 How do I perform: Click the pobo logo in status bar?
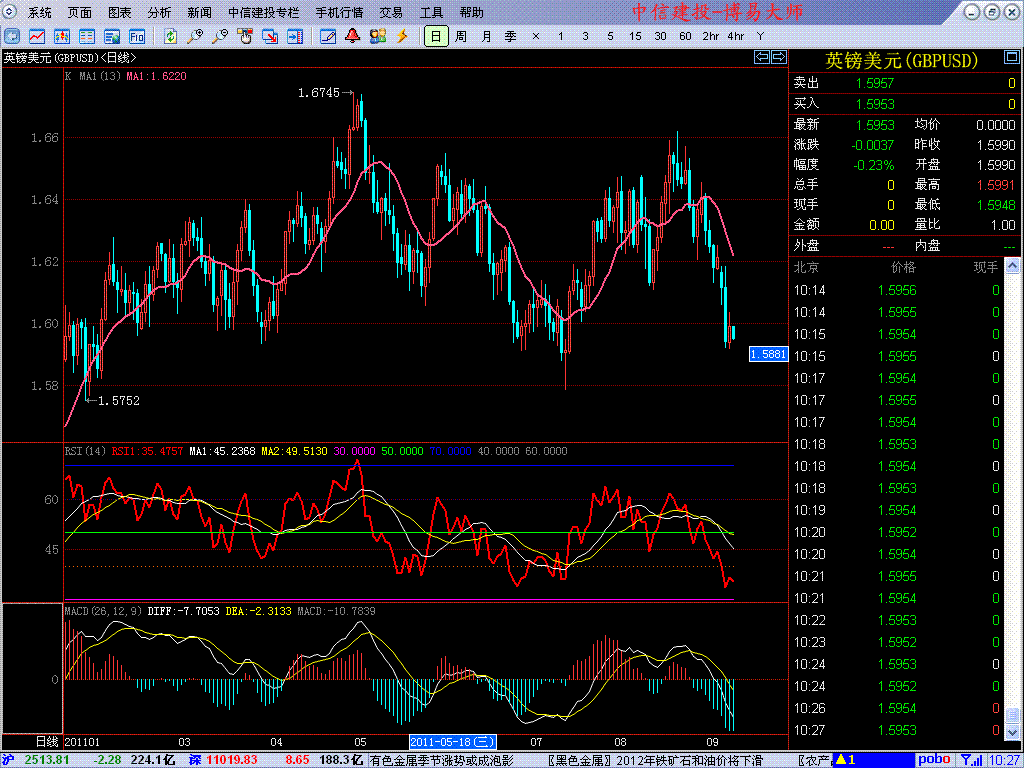coord(934,760)
